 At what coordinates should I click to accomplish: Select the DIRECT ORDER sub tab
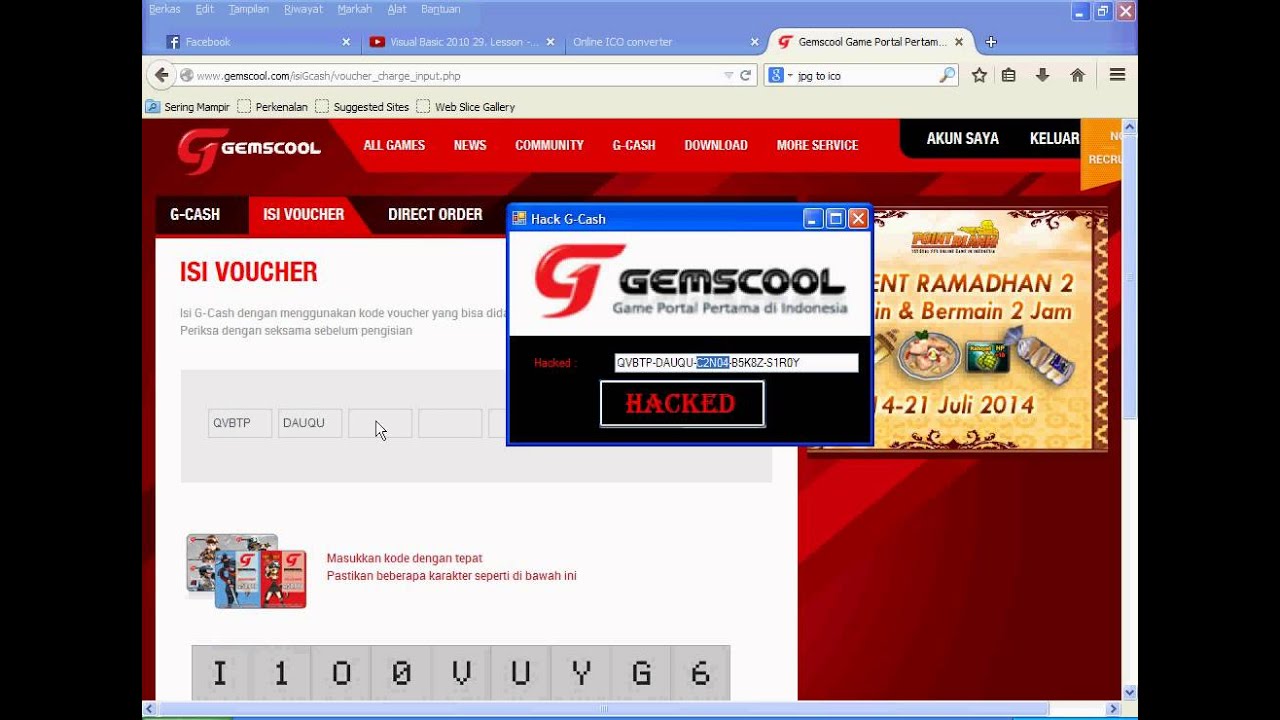(x=435, y=214)
